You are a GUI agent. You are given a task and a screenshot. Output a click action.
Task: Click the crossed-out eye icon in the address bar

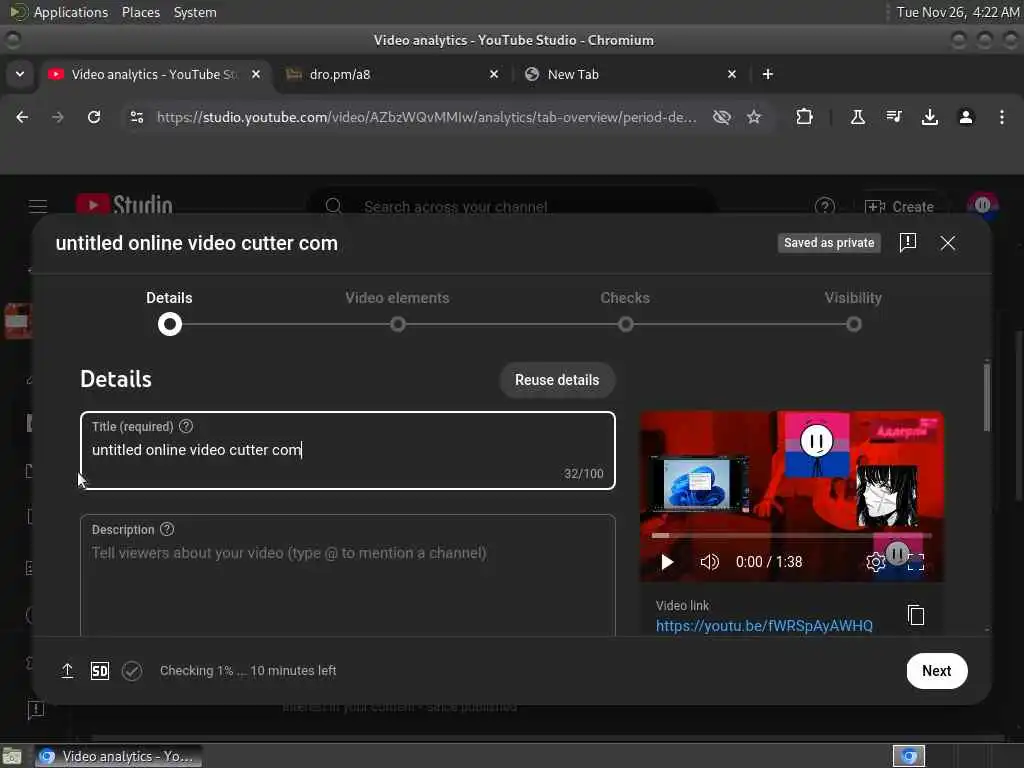(x=722, y=117)
